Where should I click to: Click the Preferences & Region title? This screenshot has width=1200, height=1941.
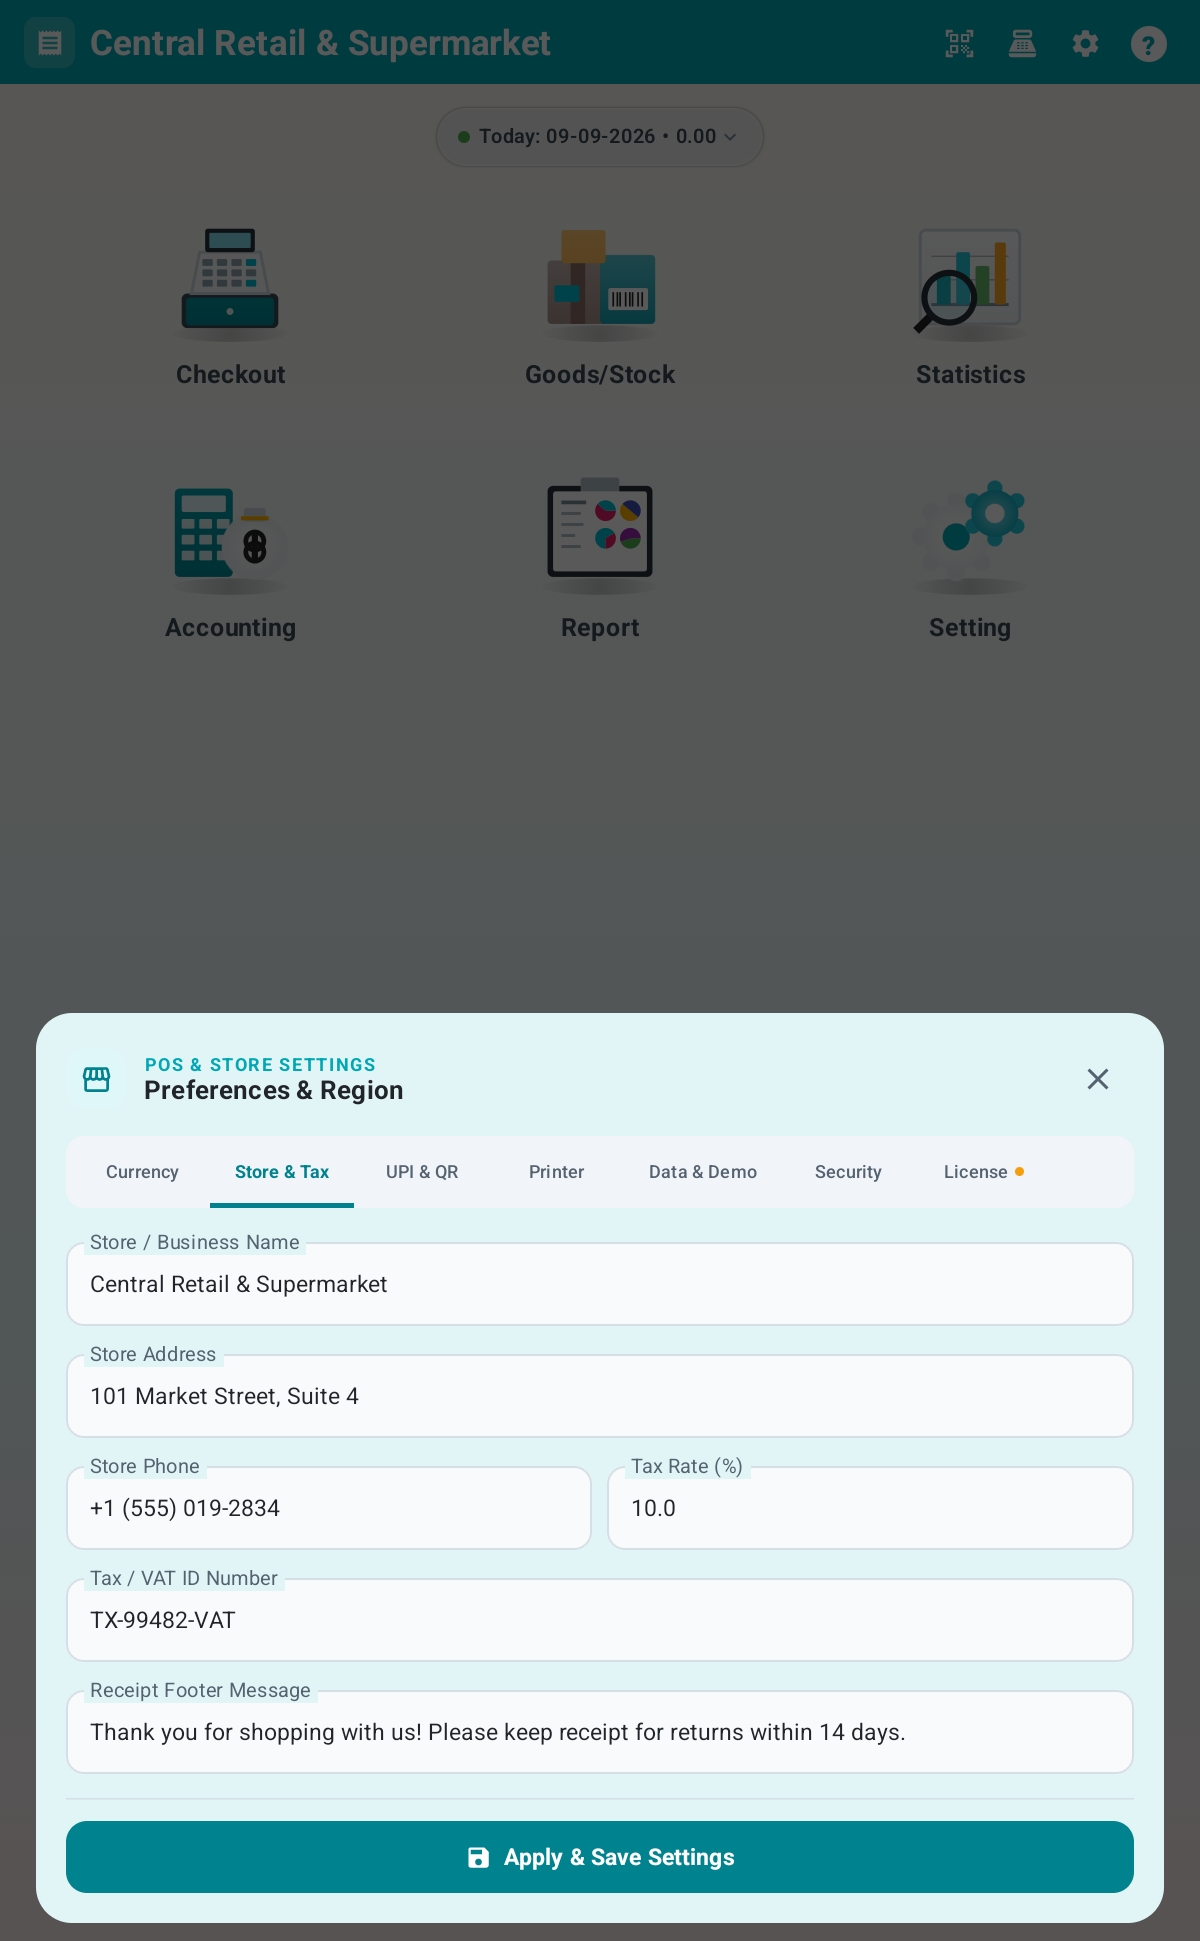pyautogui.click(x=274, y=1090)
